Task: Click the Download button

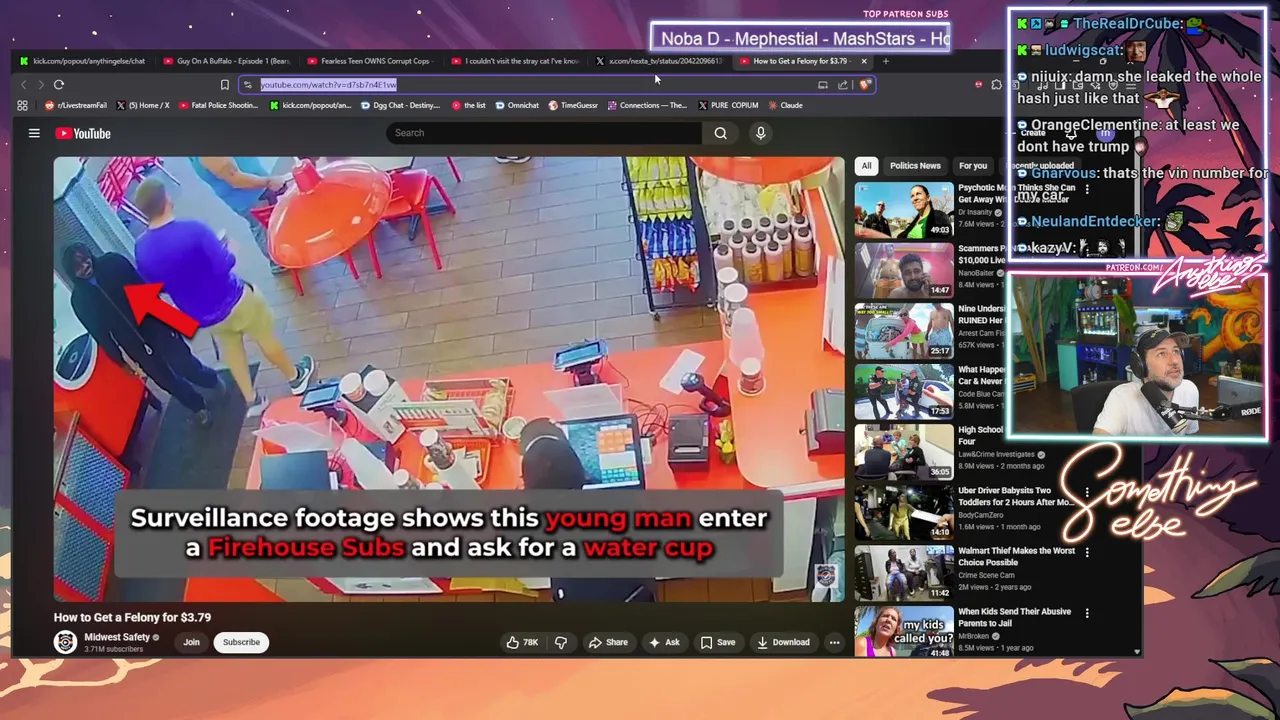Action: (783, 642)
